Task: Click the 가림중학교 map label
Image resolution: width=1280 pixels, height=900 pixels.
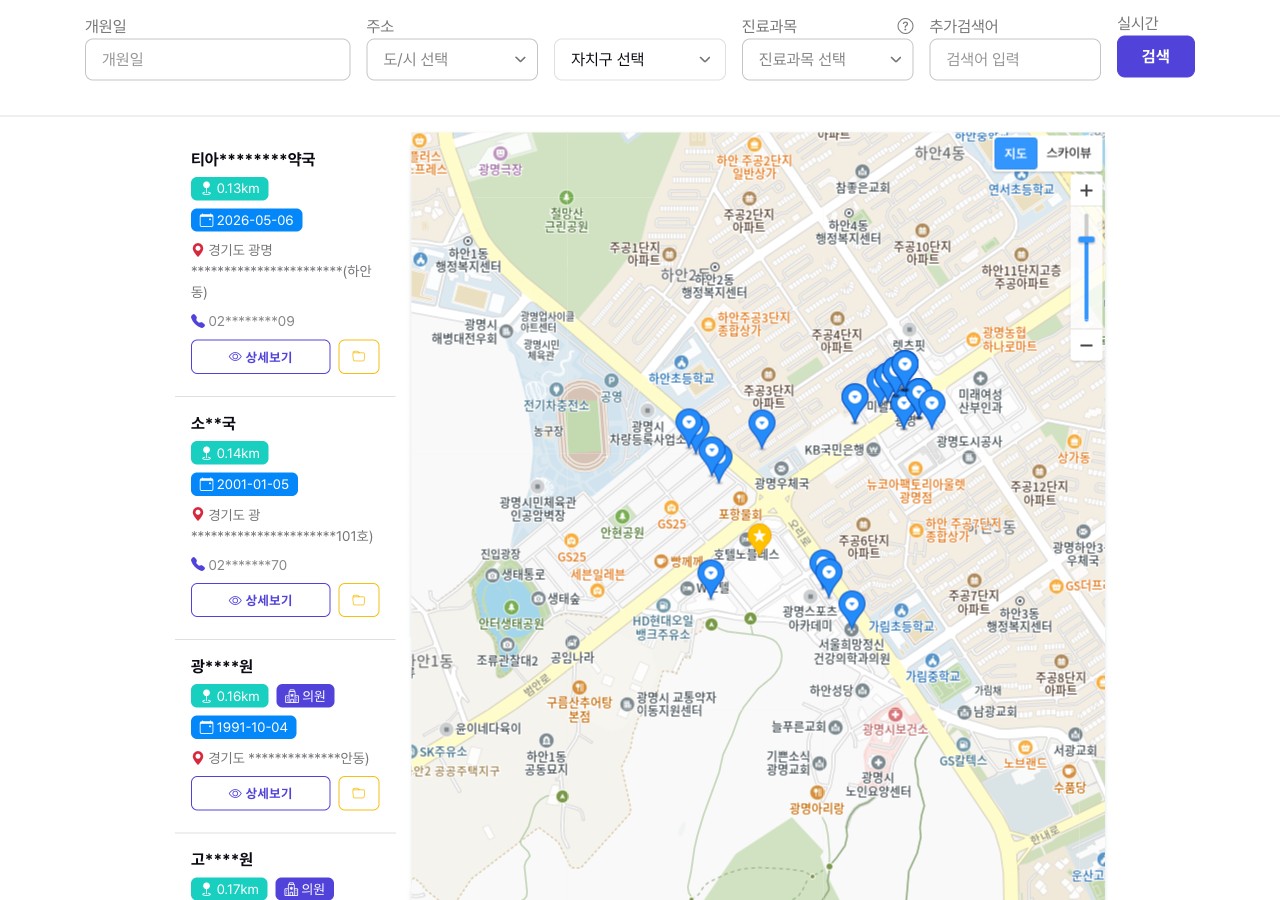Action: coord(934,676)
